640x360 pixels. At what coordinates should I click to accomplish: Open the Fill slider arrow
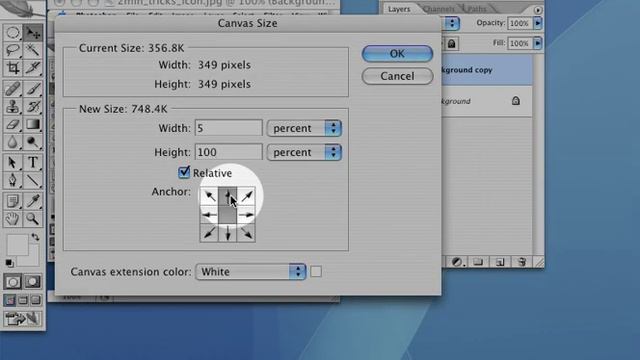click(x=538, y=43)
